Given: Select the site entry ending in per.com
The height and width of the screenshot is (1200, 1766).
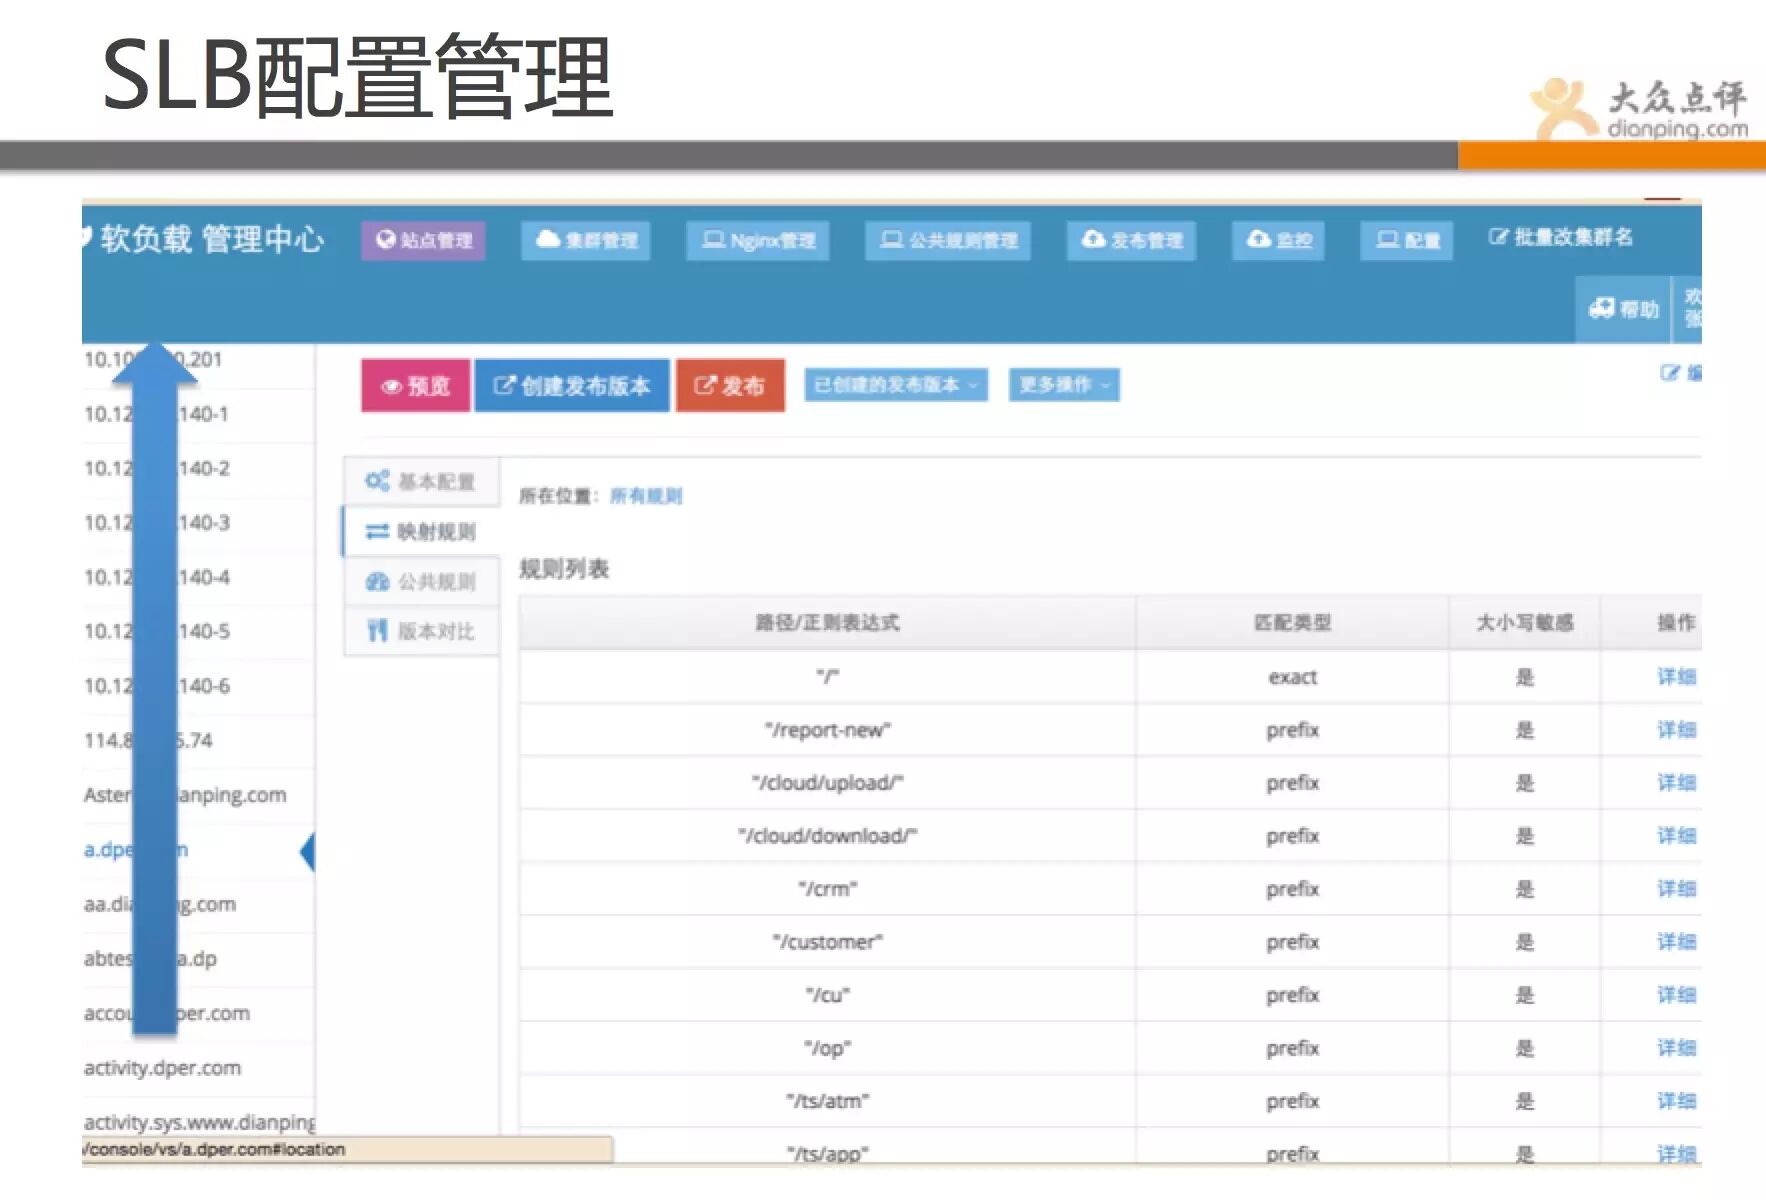Looking at the screenshot, I should [x=198, y=1013].
